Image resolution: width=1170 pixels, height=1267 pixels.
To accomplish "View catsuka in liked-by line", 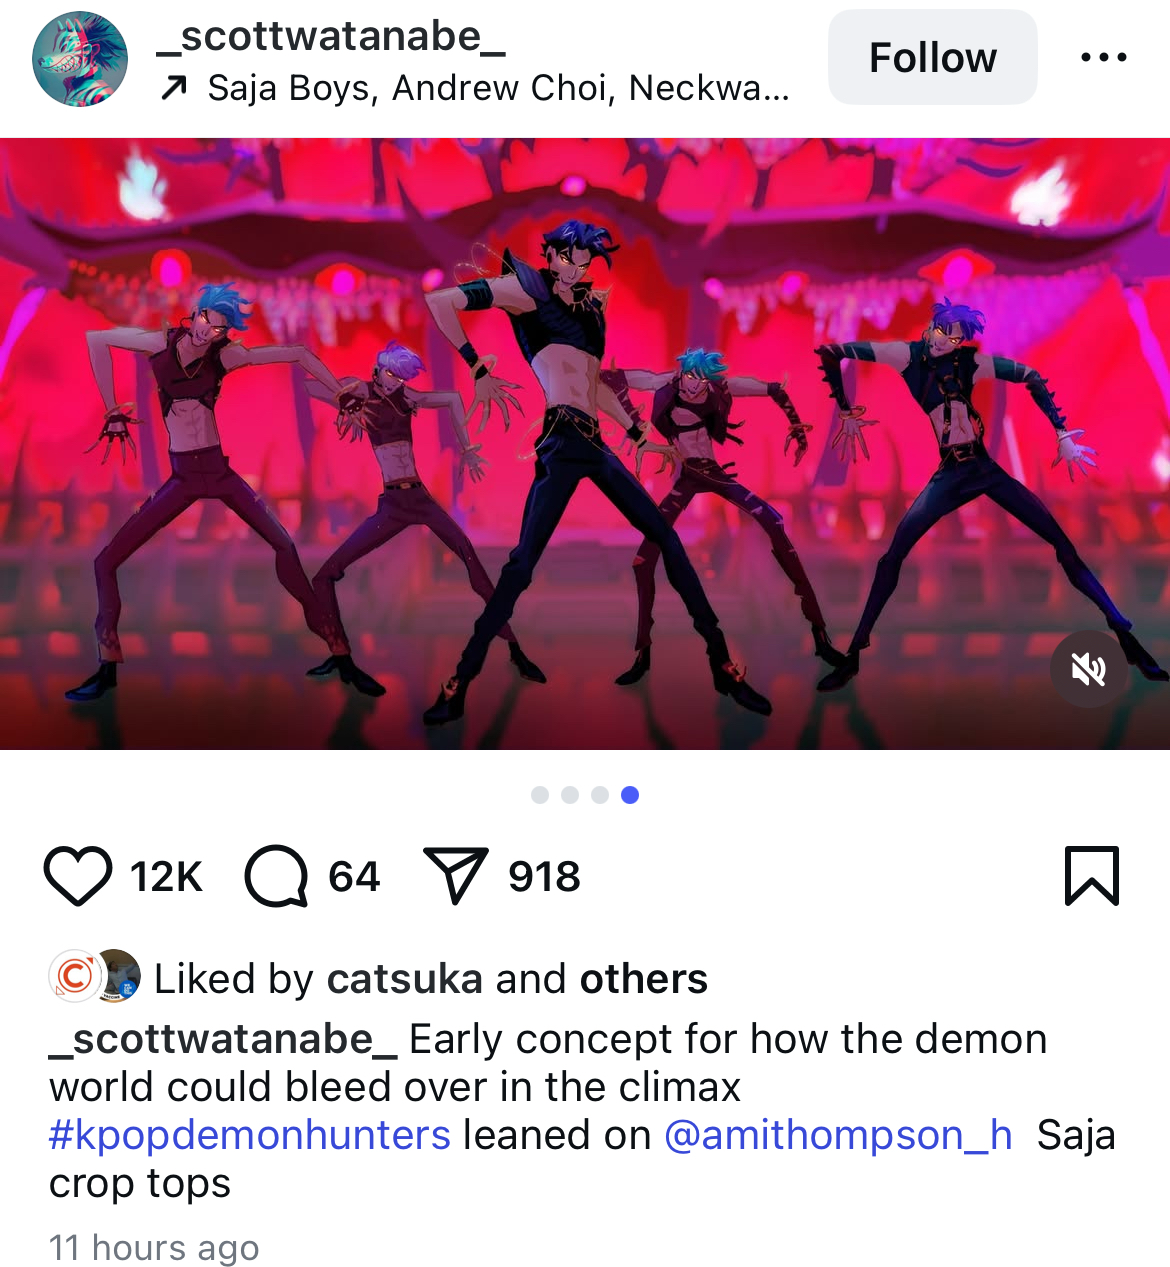I will click(405, 979).
